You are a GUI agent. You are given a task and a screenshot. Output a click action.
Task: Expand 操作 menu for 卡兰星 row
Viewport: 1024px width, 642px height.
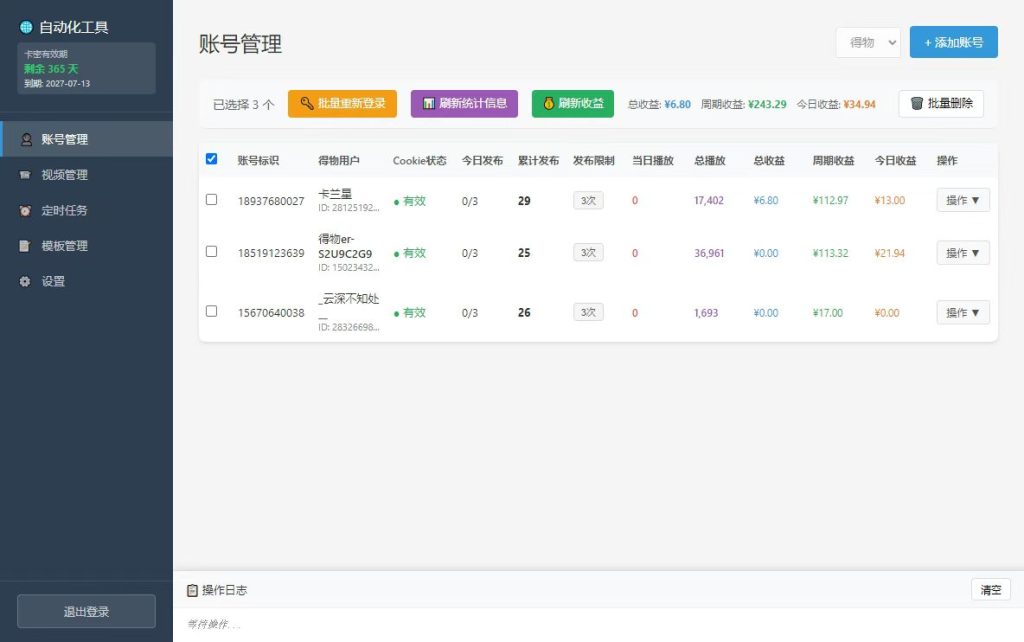point(963,200)
